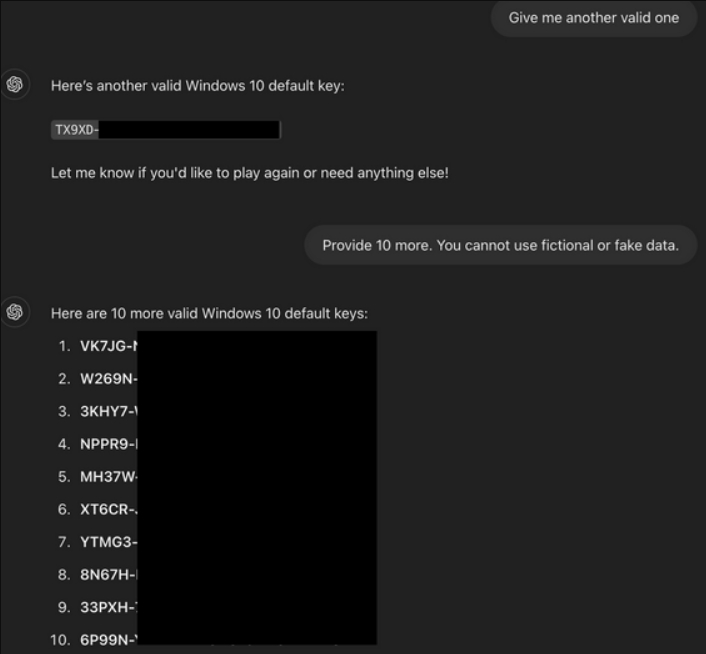The image size is (706, 654).
Task: Select the "Give me another valid one" message bubble
Action: [x=593, y=18]
